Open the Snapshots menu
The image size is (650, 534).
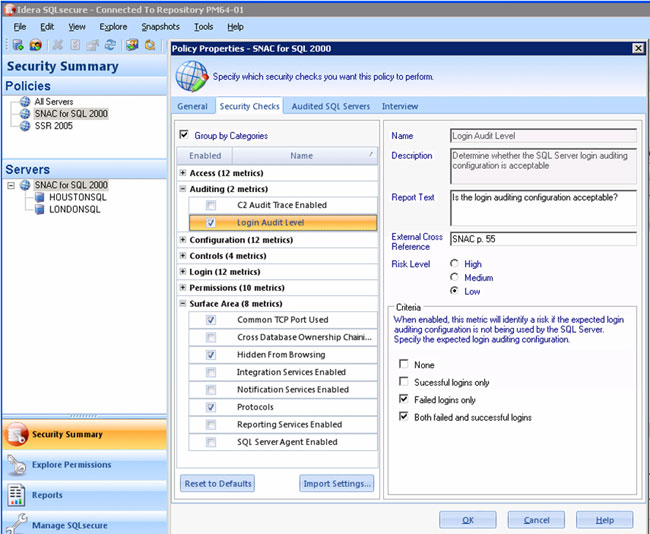point(160,27)
